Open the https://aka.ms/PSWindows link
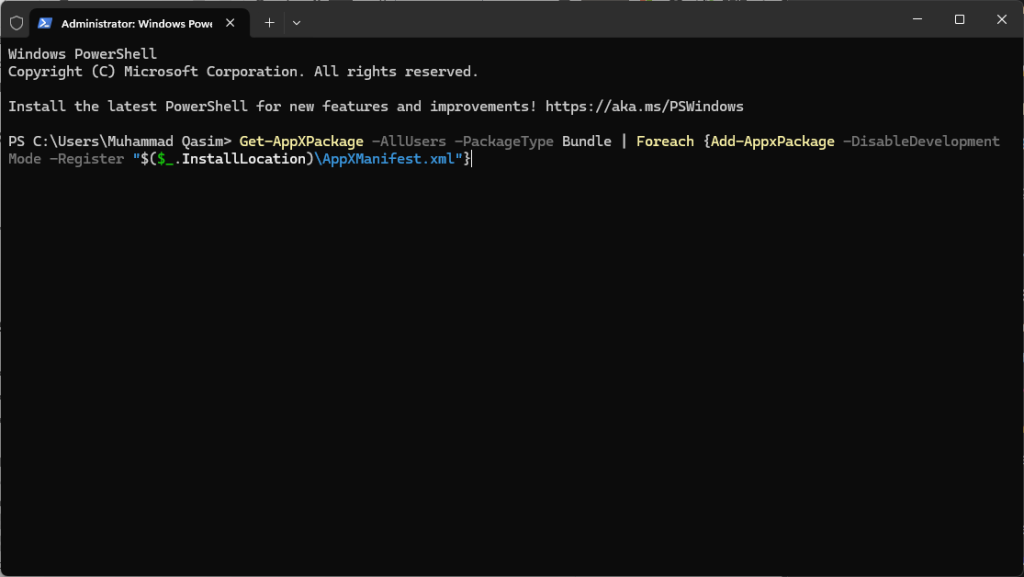Viewport: 1024px width, 577px height. [x=644, y=106]
